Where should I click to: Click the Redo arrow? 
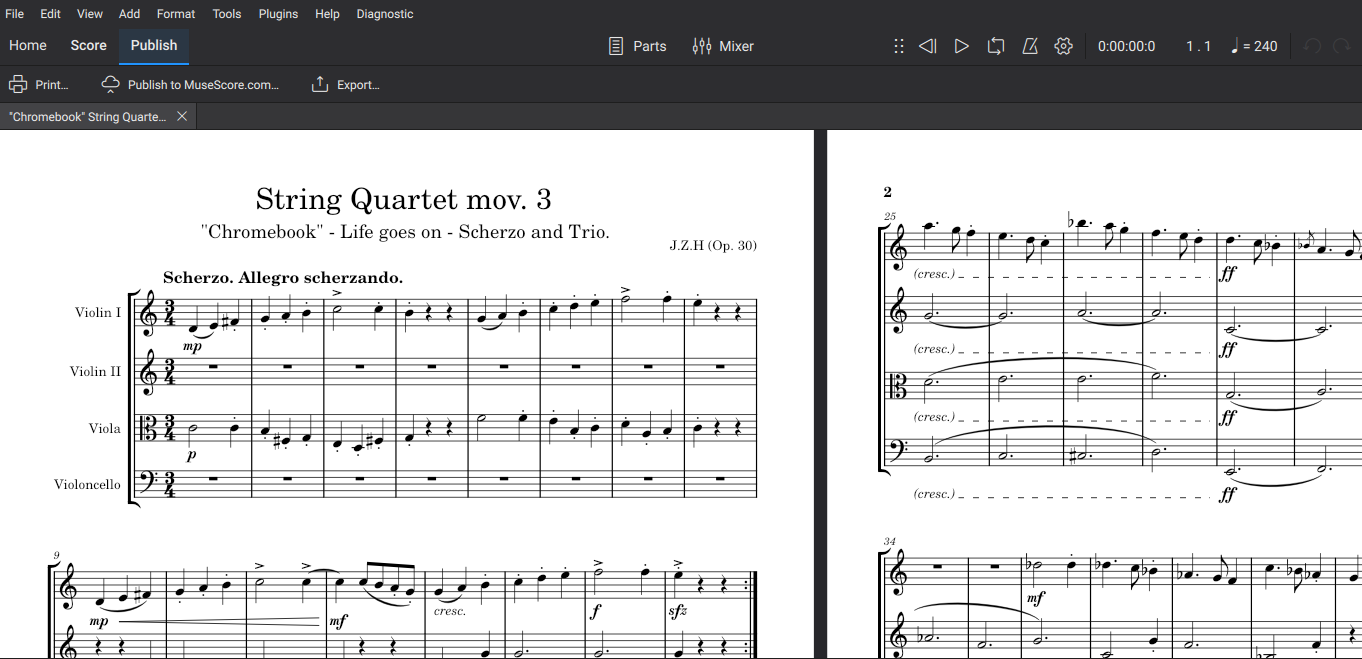click(1341, 46)
